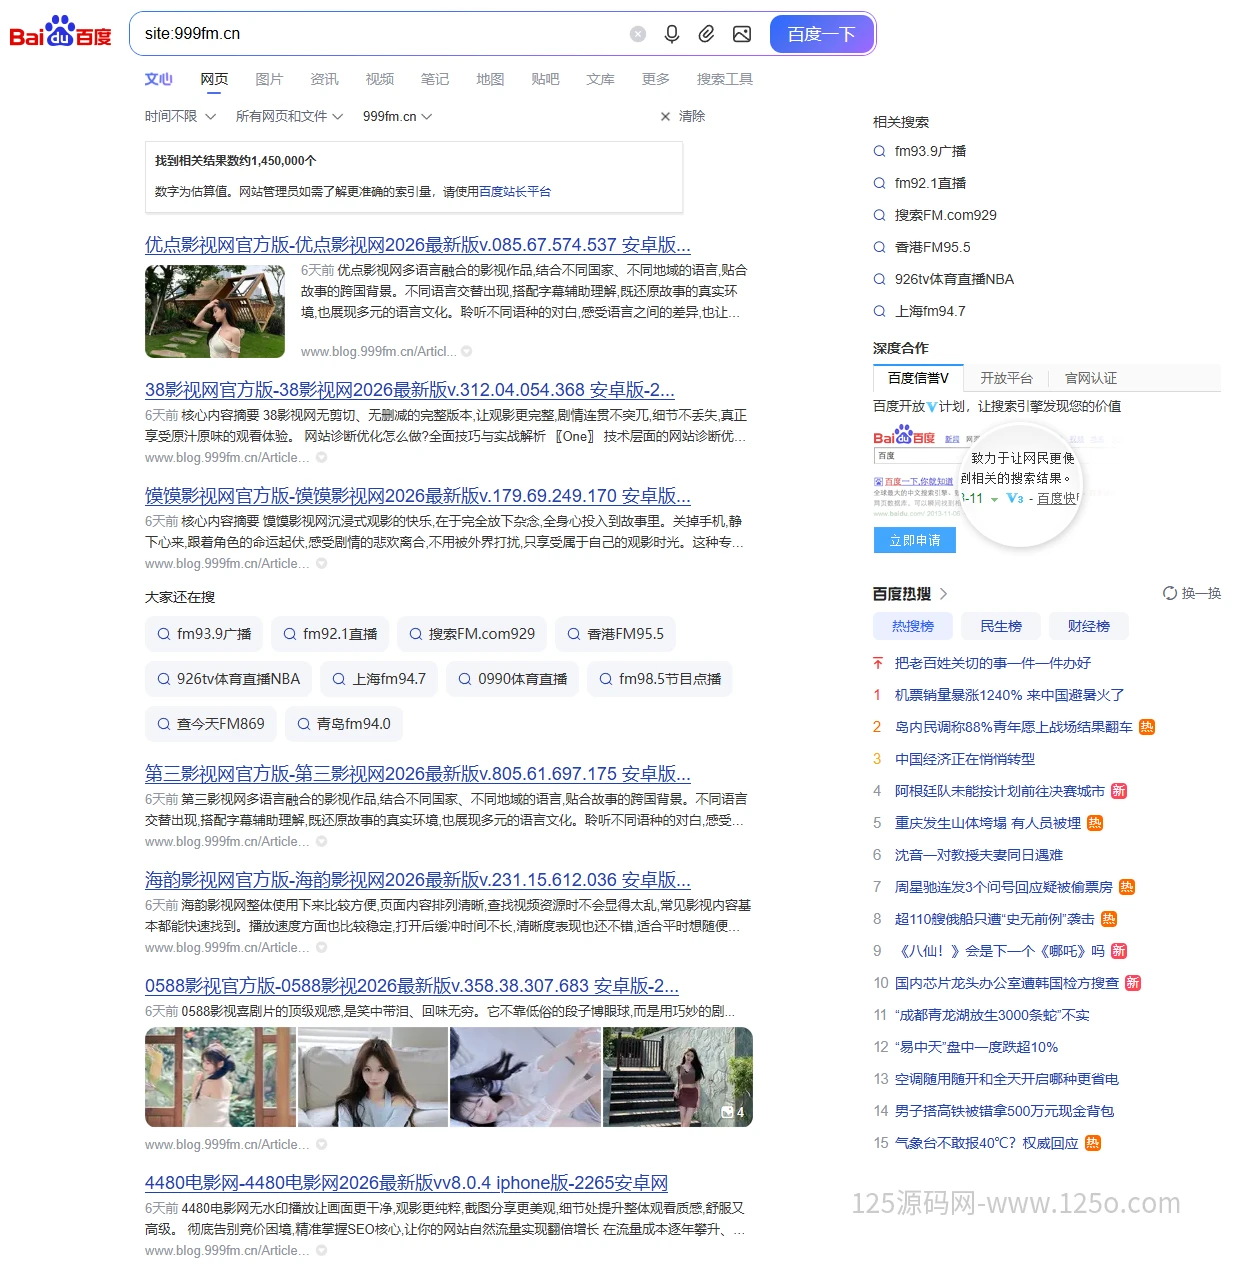Open the 海韵影视网官方版 result title
This screenshot has width=1236, height=1268.
[x=418, y=880]
